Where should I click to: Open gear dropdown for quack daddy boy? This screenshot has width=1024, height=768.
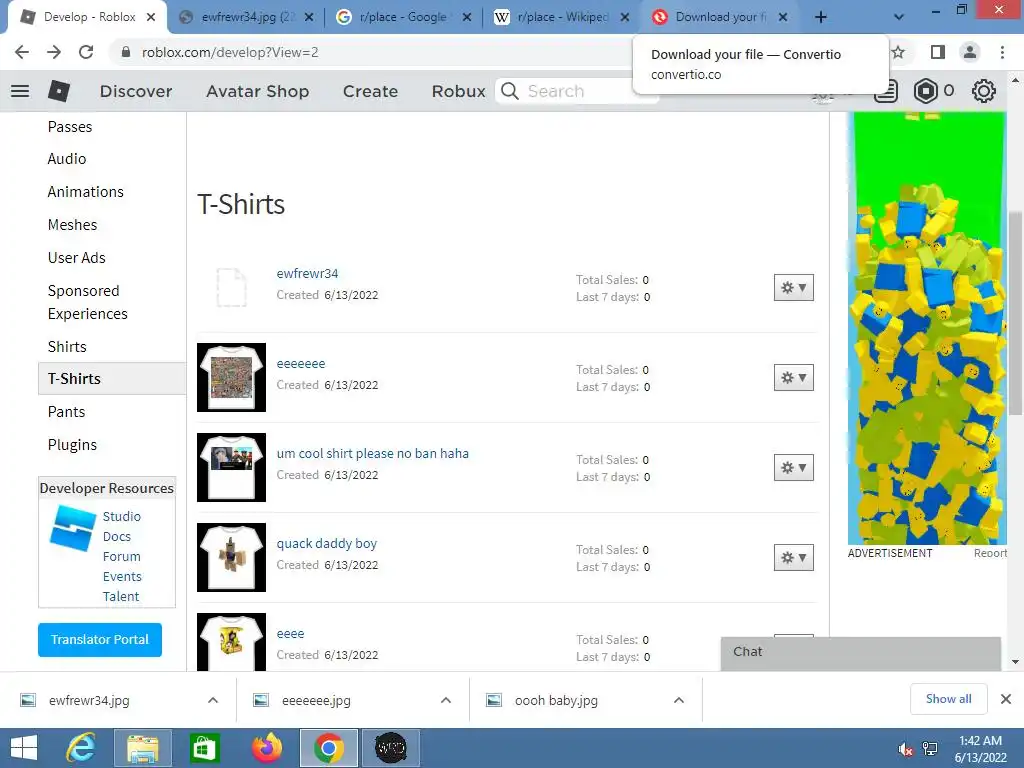[793, 558]
